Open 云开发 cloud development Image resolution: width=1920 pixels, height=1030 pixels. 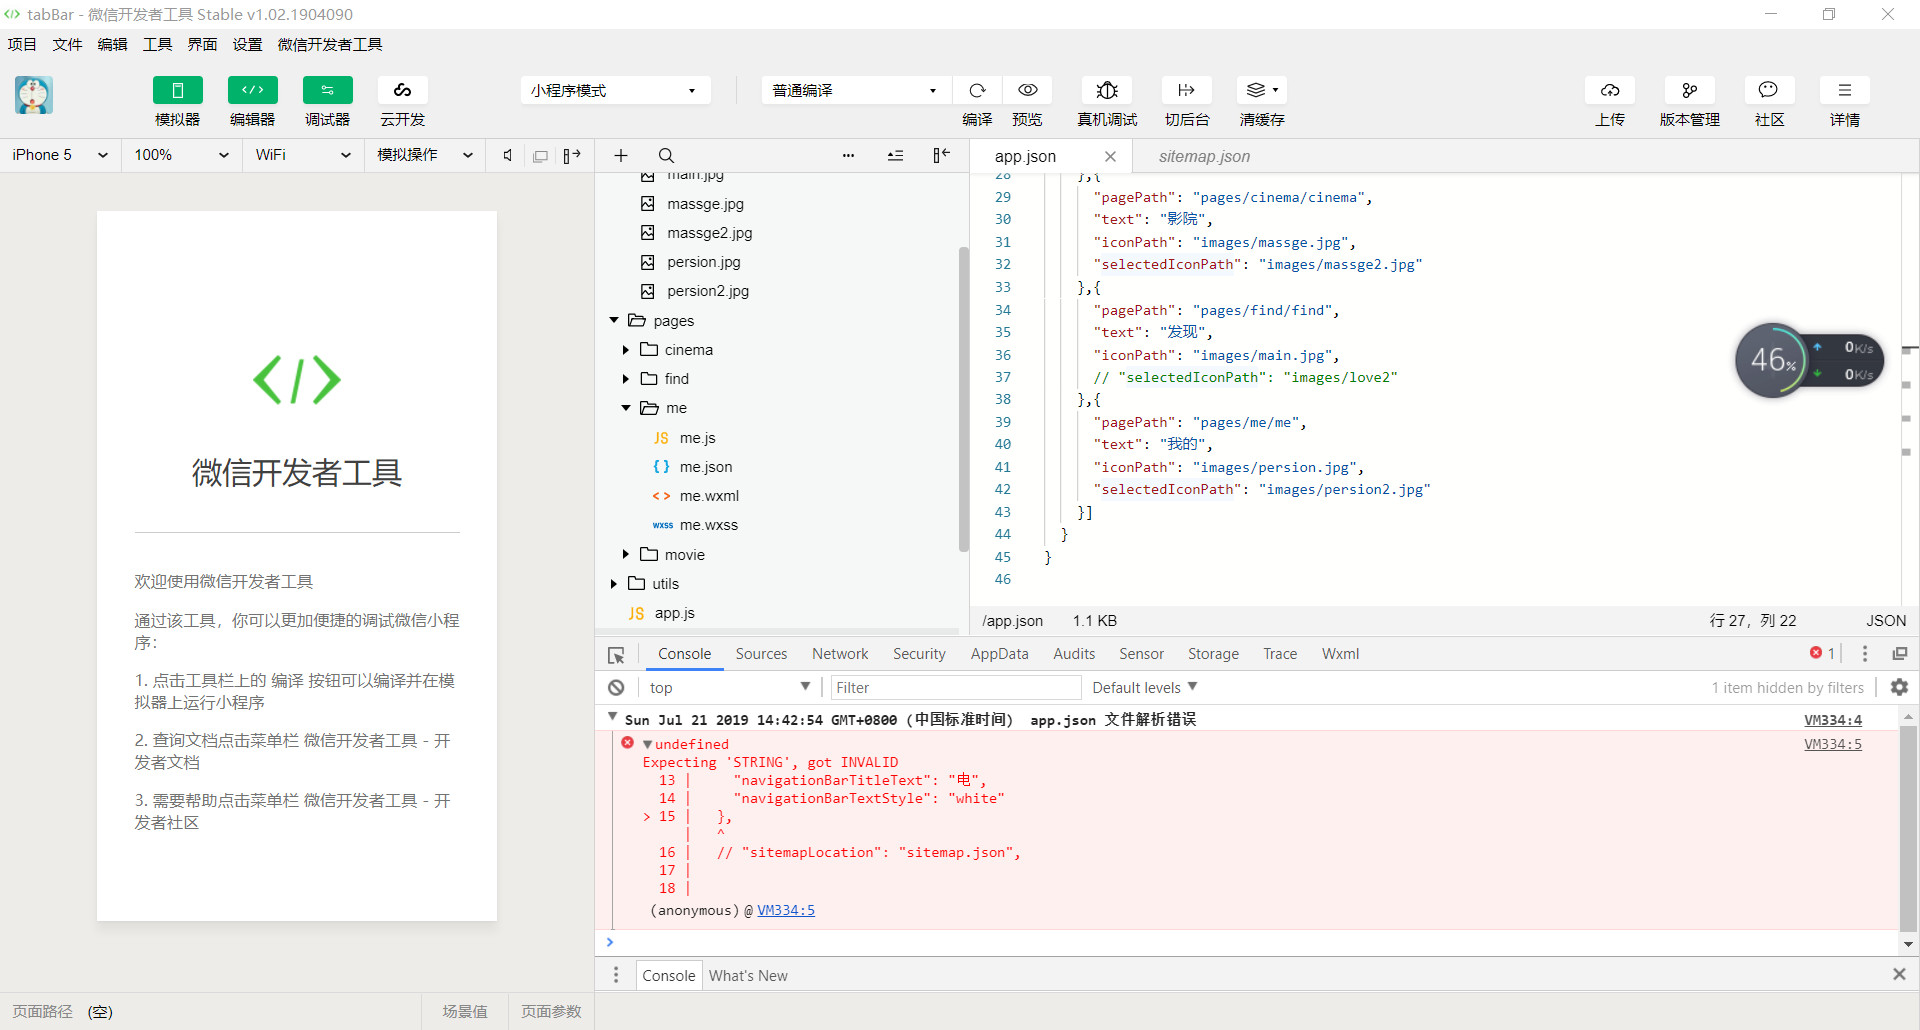(x=403, y=90)
